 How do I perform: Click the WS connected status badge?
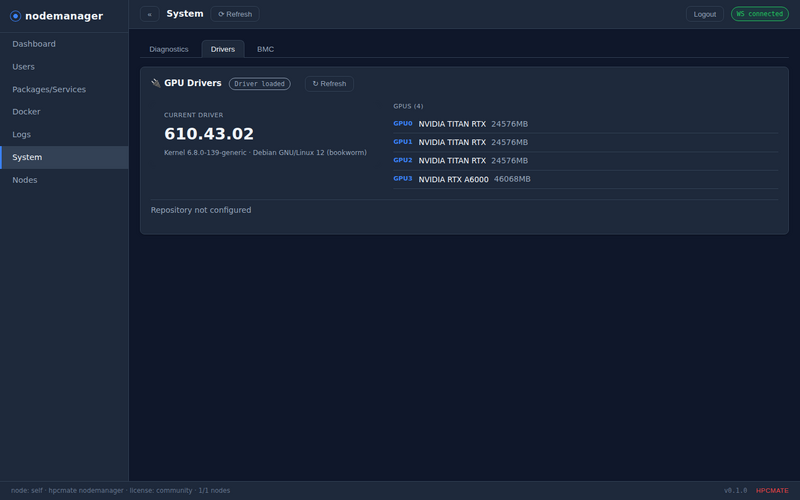pyautogui.click(x=759, y=14)
